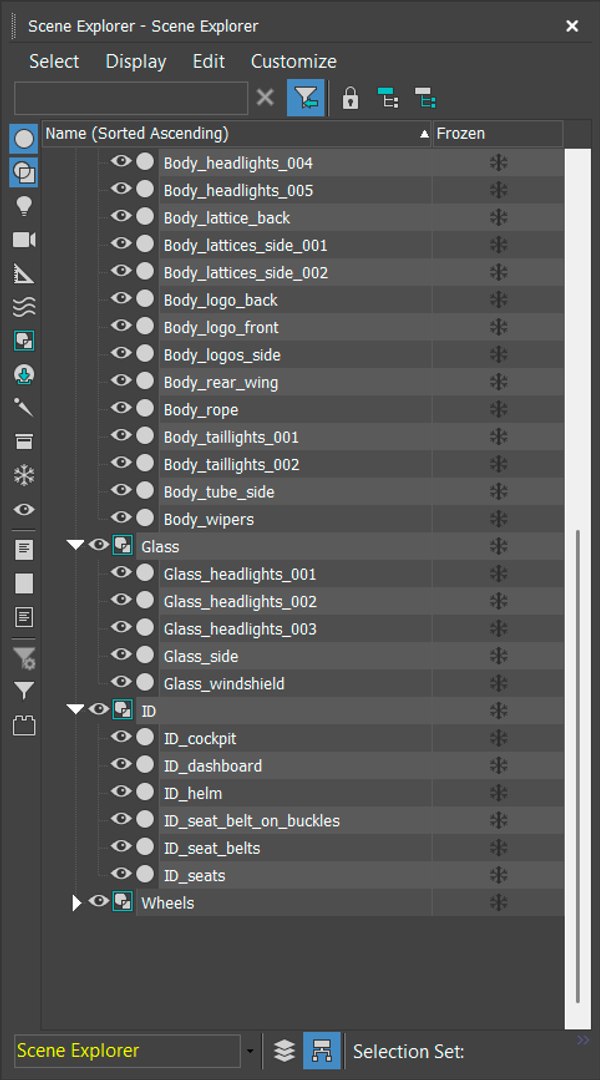Toggle the Display Geometry filter icon
The image size is (600, 1080).
click(x=24, y=139)
